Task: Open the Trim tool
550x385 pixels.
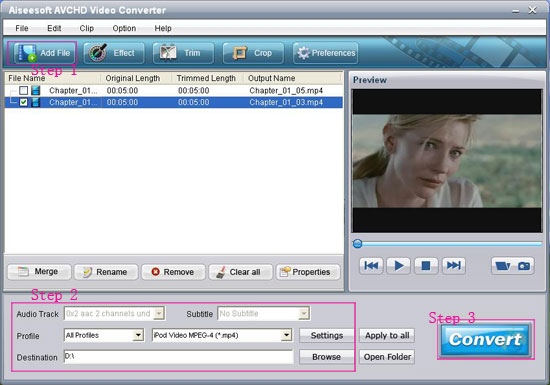Action: [x=183, y=53]
